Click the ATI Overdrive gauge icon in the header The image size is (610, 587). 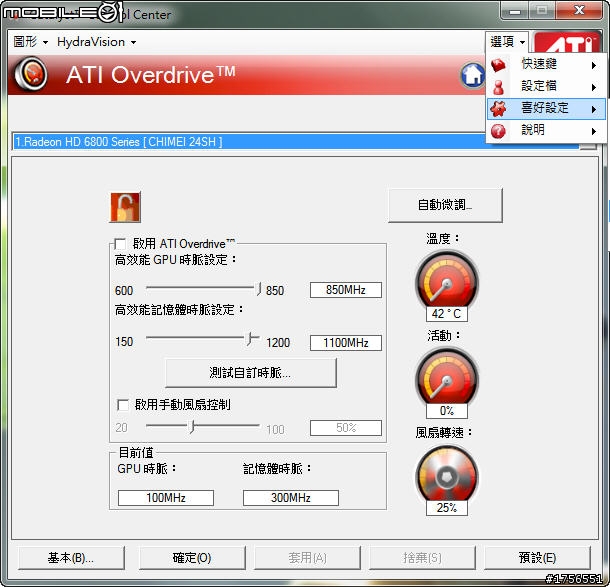[x=31, y=74]
